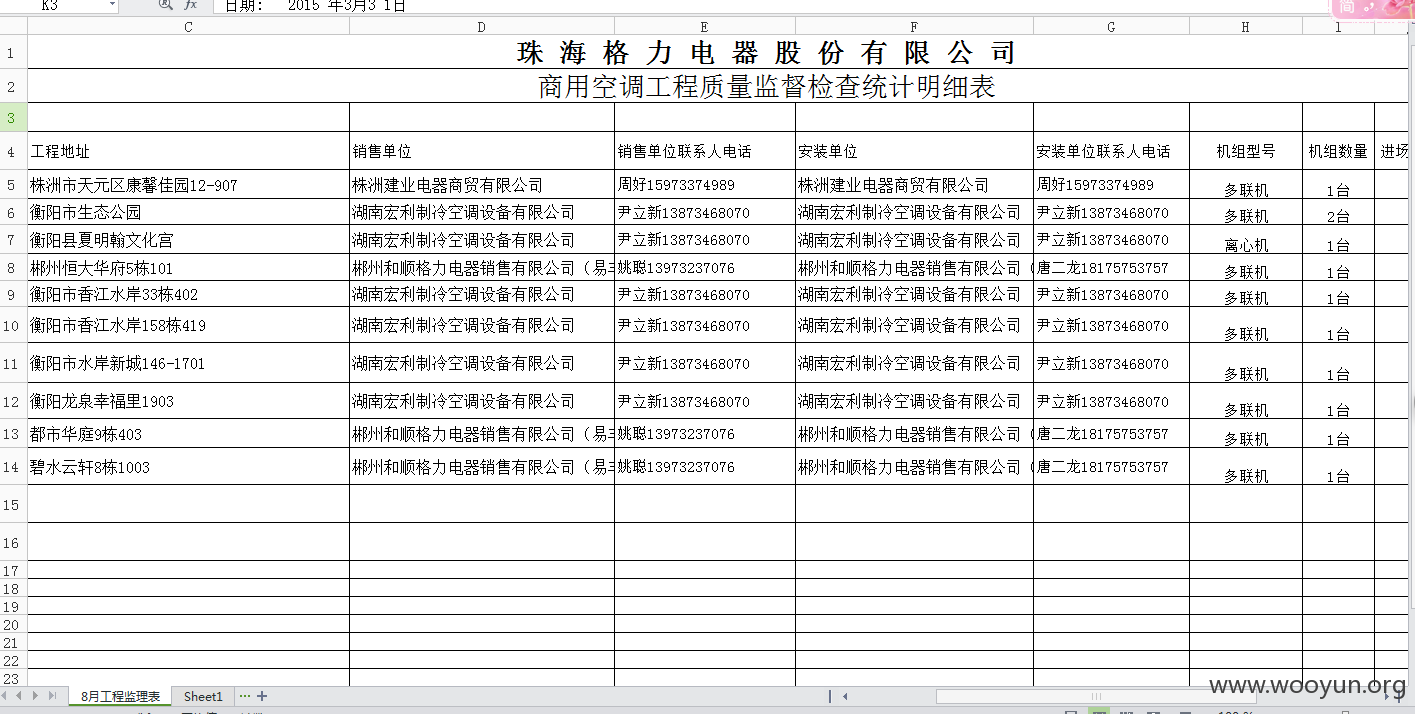Select cell 衡阳市生态公园
Screen dimensions: 1415x714
(x=188, y=212)
